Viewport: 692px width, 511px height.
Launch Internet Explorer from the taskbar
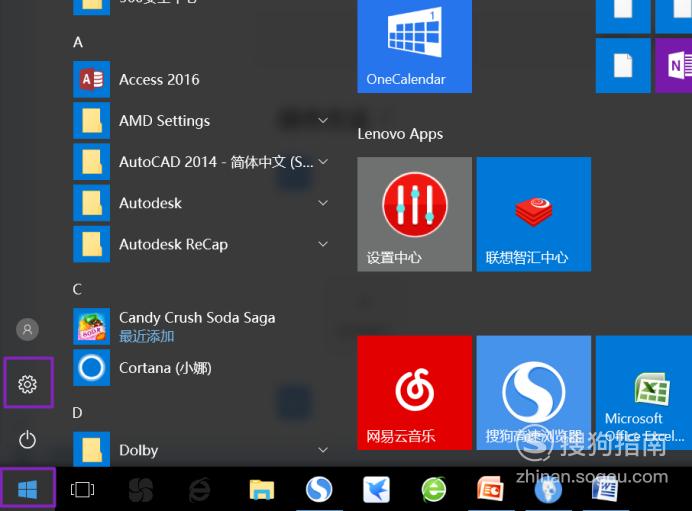click(199, 489)
